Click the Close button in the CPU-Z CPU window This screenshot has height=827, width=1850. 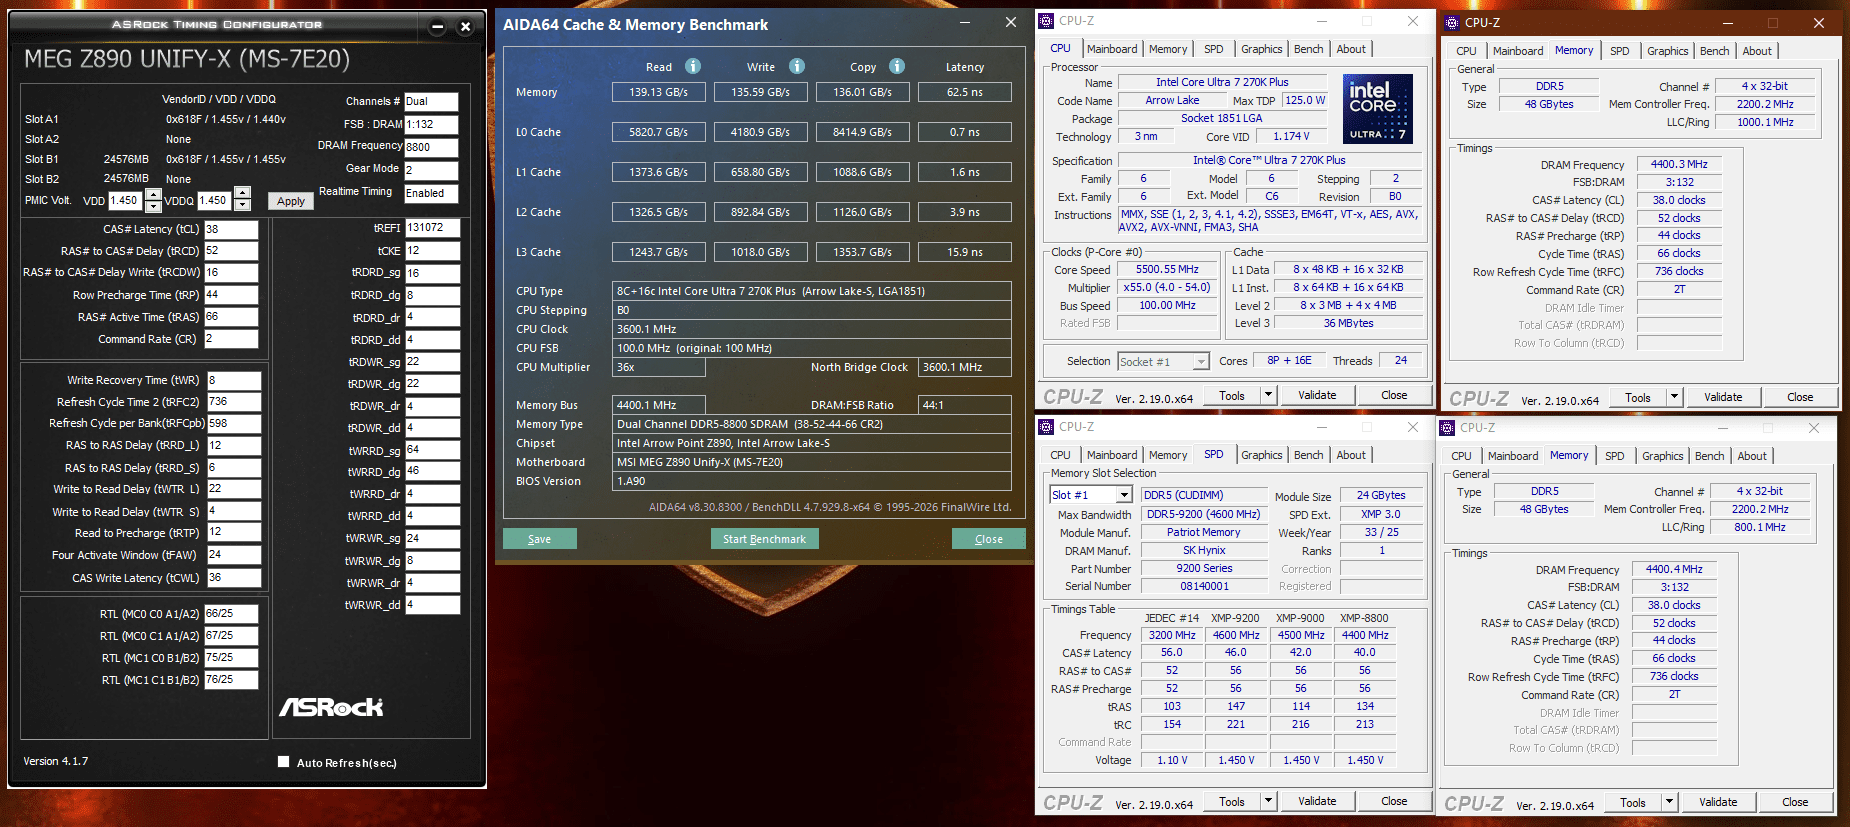(x=1394, y=395)
